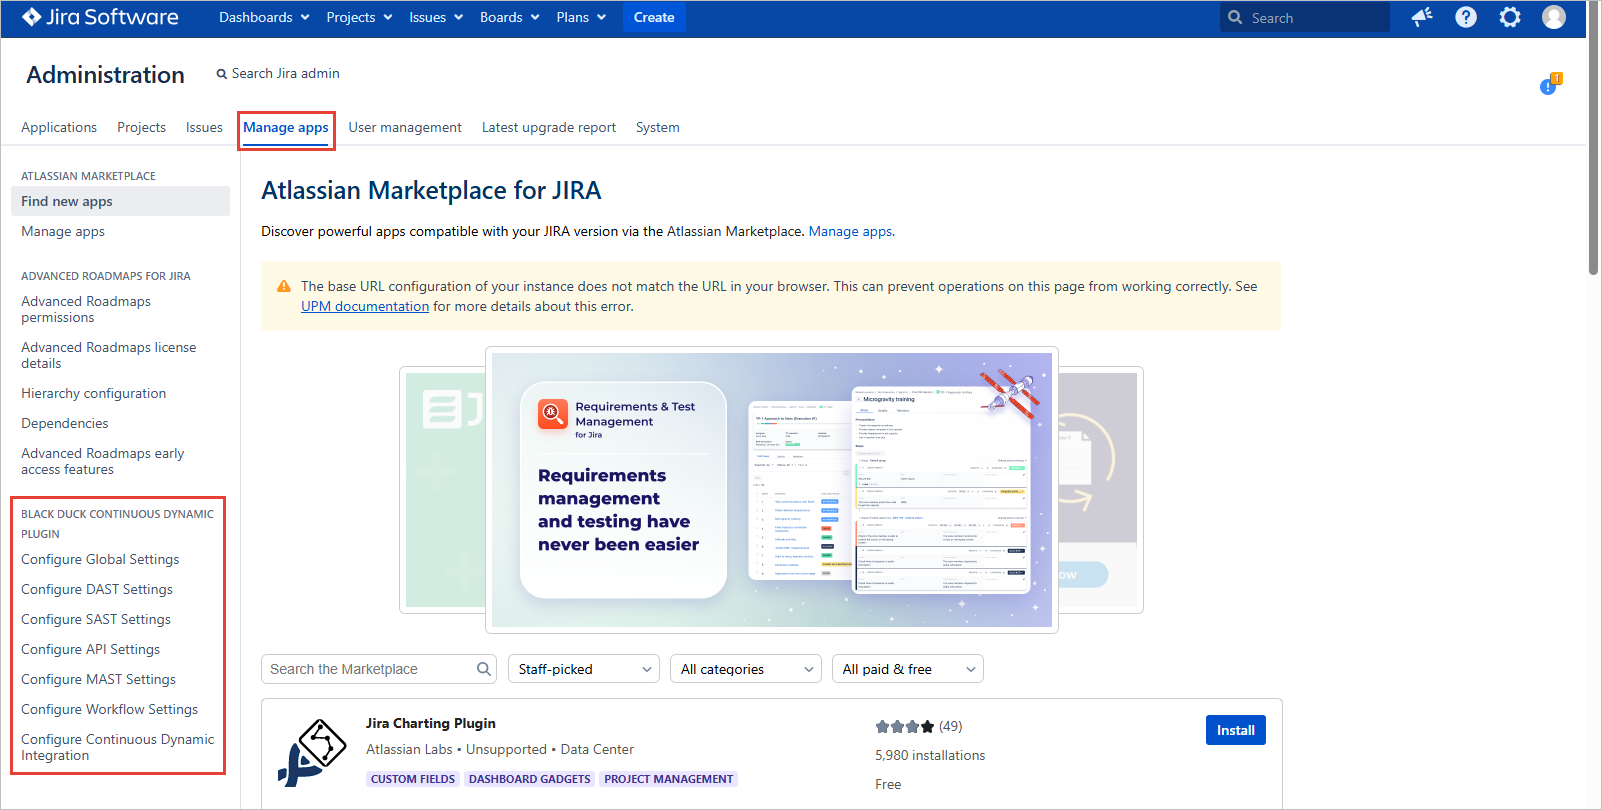The width and height of the screenshot is (1602, 810).
Task: Show the previous carousel banner
Action: point(442,490)
